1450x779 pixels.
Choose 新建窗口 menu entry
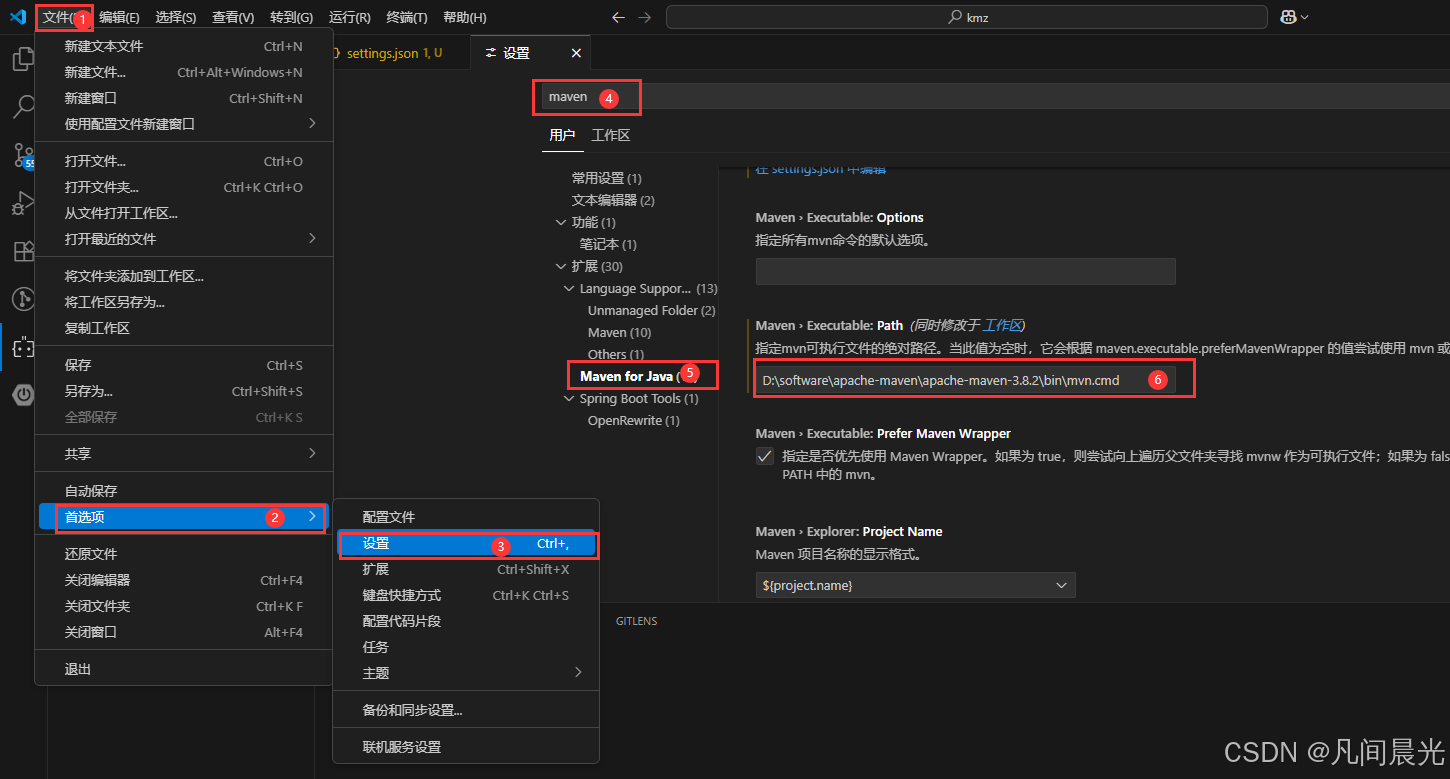(x=184, y=98)
